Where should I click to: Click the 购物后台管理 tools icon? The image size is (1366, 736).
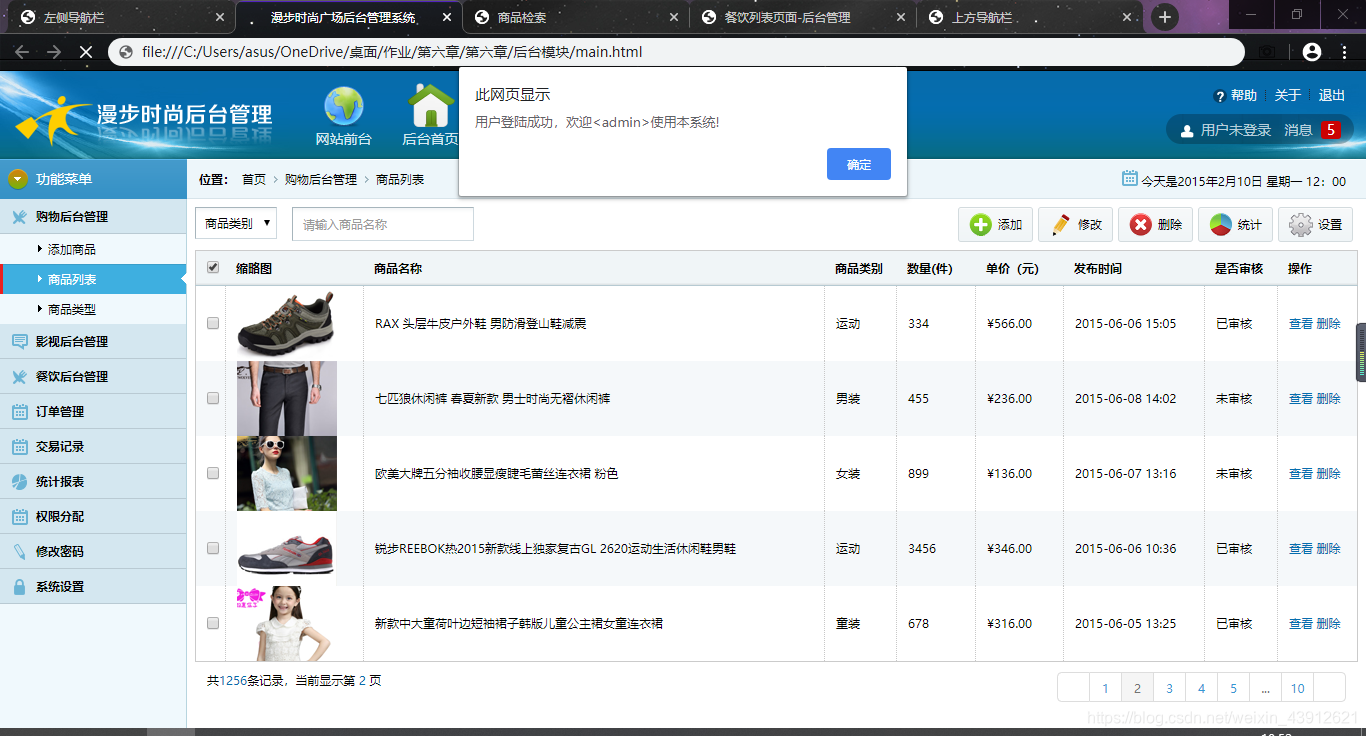19,217
